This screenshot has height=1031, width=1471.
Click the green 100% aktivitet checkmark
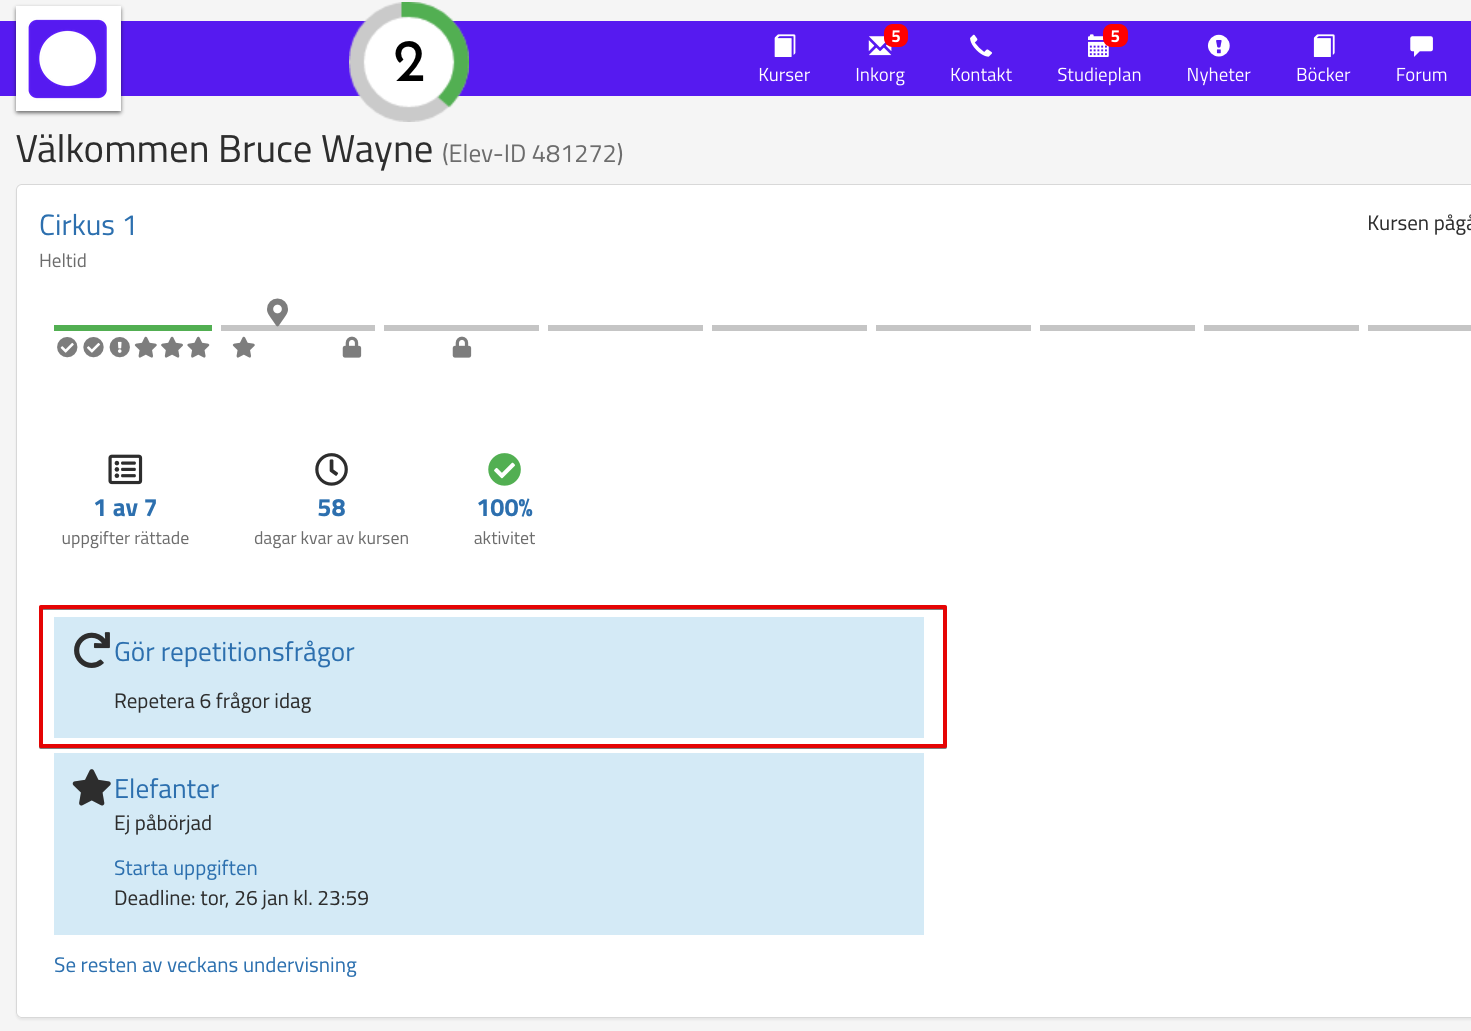[x=504, y=469]
